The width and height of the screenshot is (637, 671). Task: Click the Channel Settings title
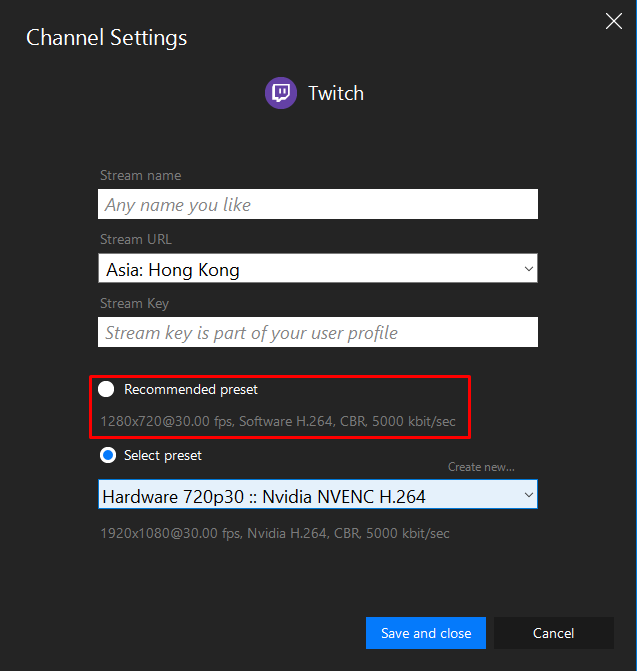(x=107, y=38)
